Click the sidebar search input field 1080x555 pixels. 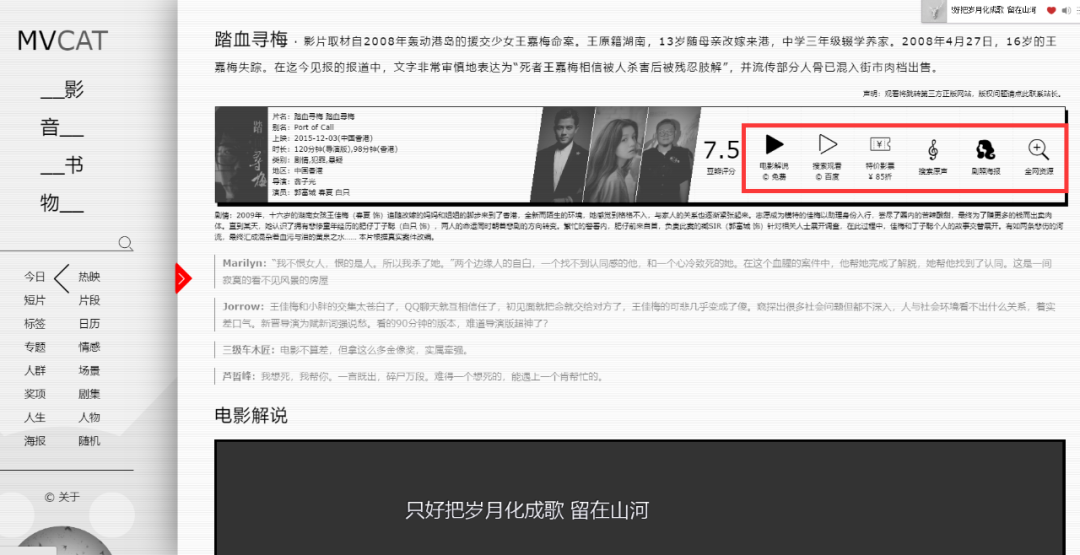click(x=60, y=243)
